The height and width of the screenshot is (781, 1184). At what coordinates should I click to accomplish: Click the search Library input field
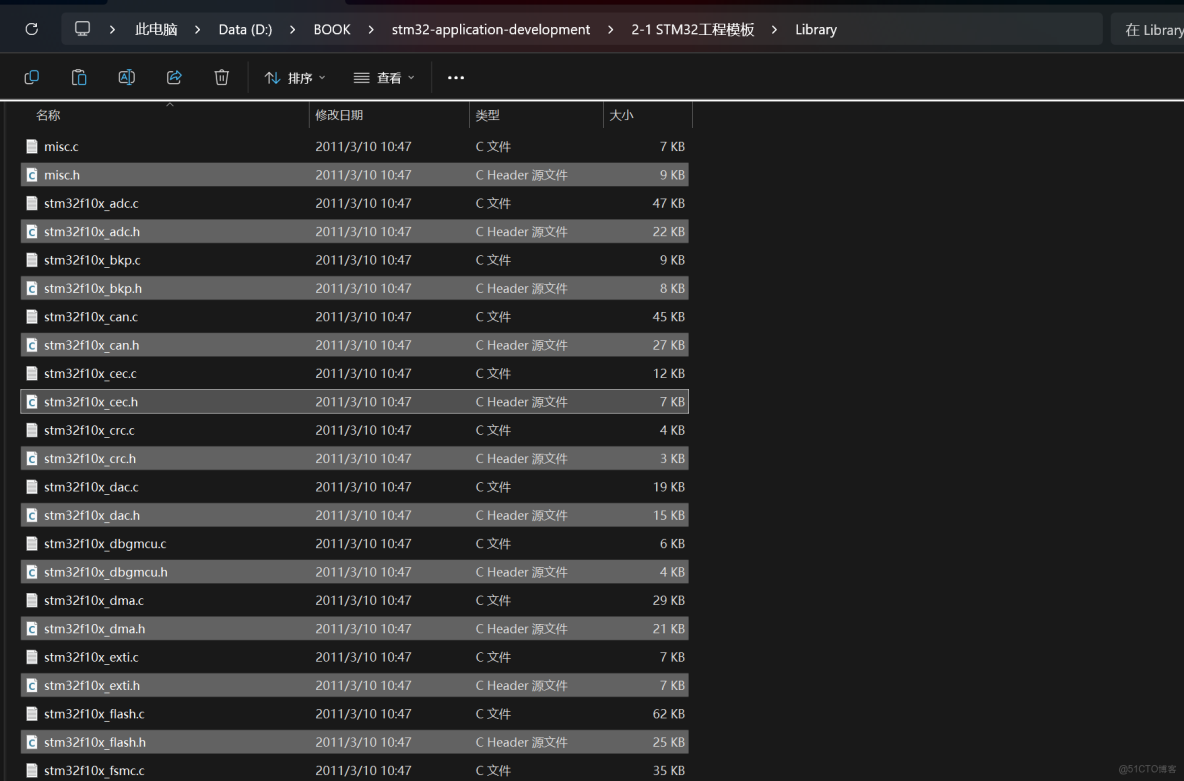click(x=1148, y=29)
